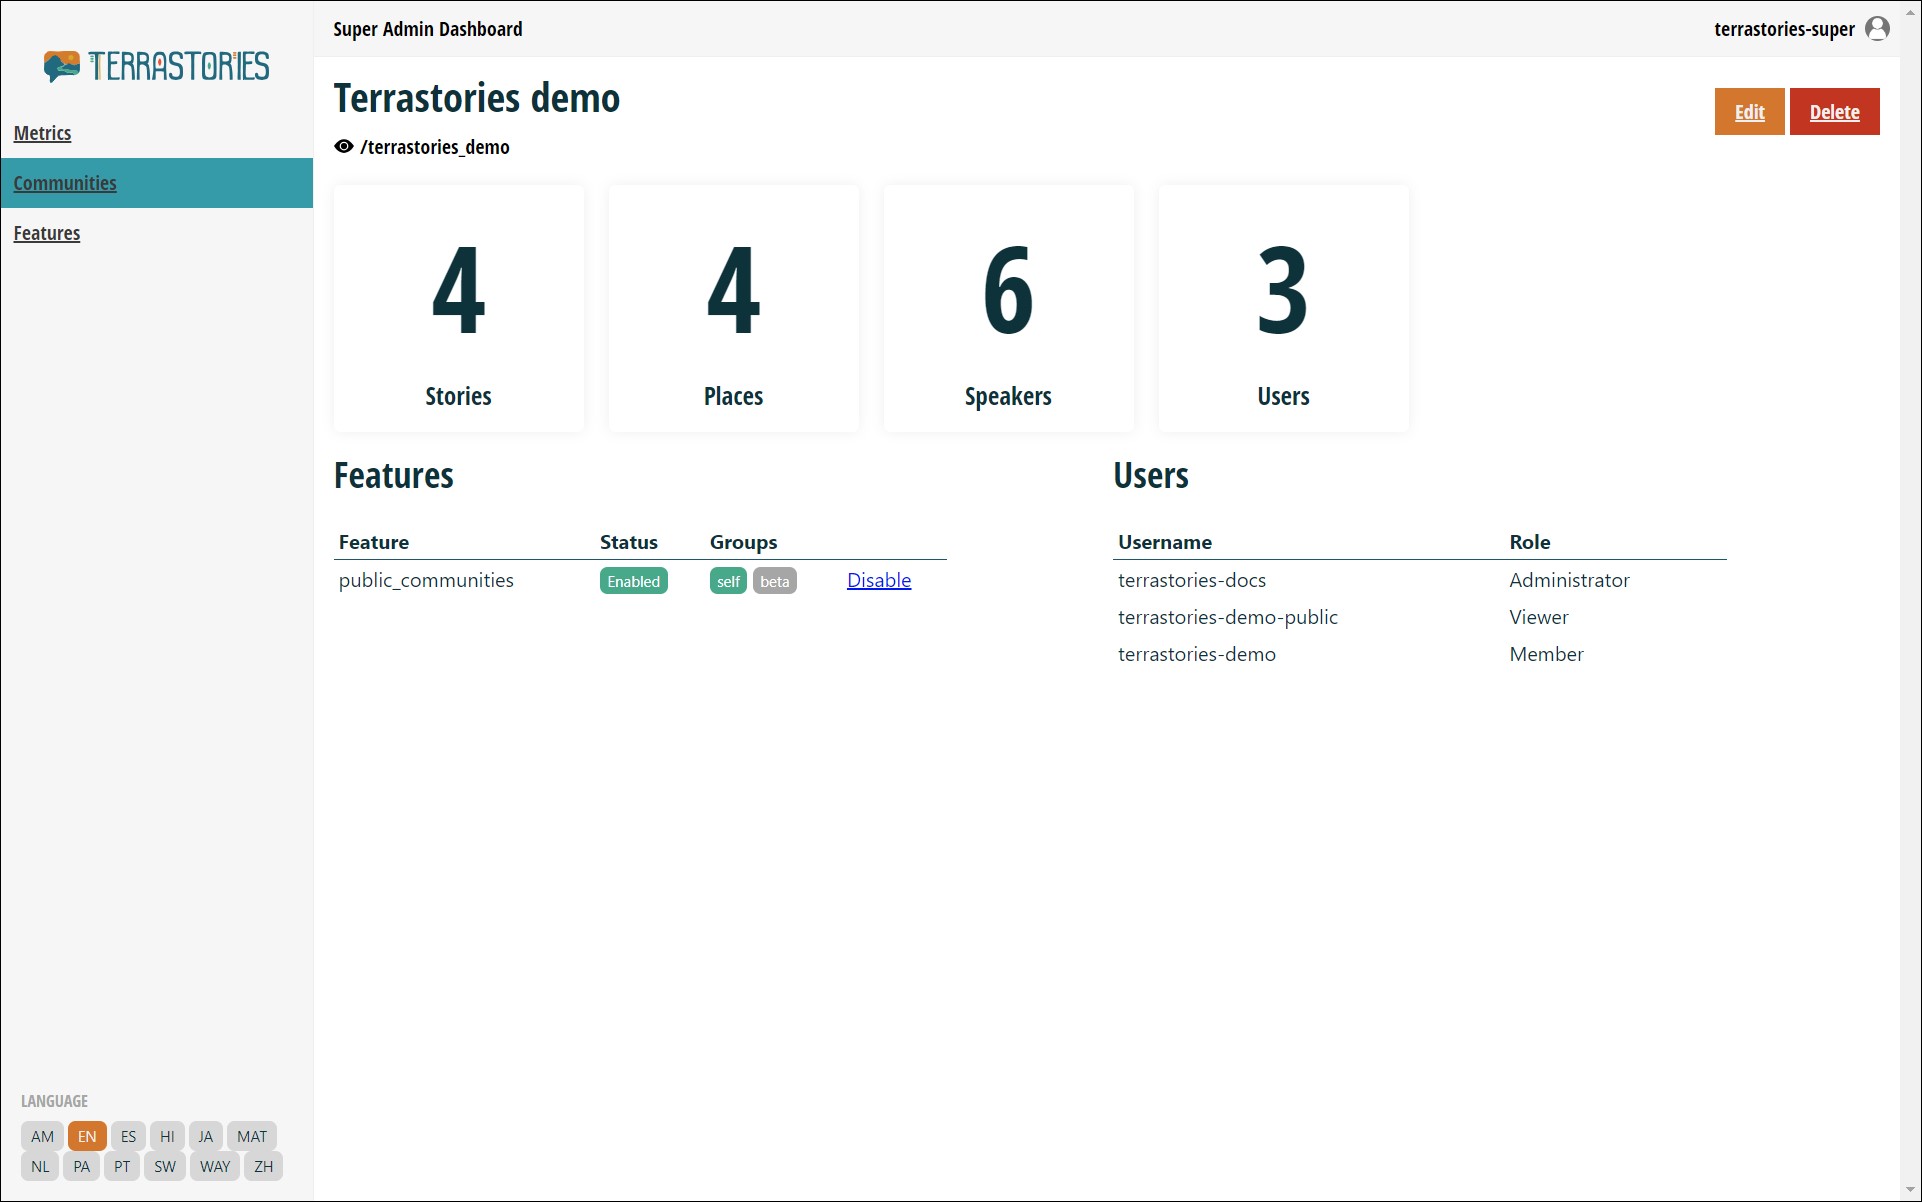Click the beta group badge
This screenshot has width=1922, height=1202.
[774, 581]
